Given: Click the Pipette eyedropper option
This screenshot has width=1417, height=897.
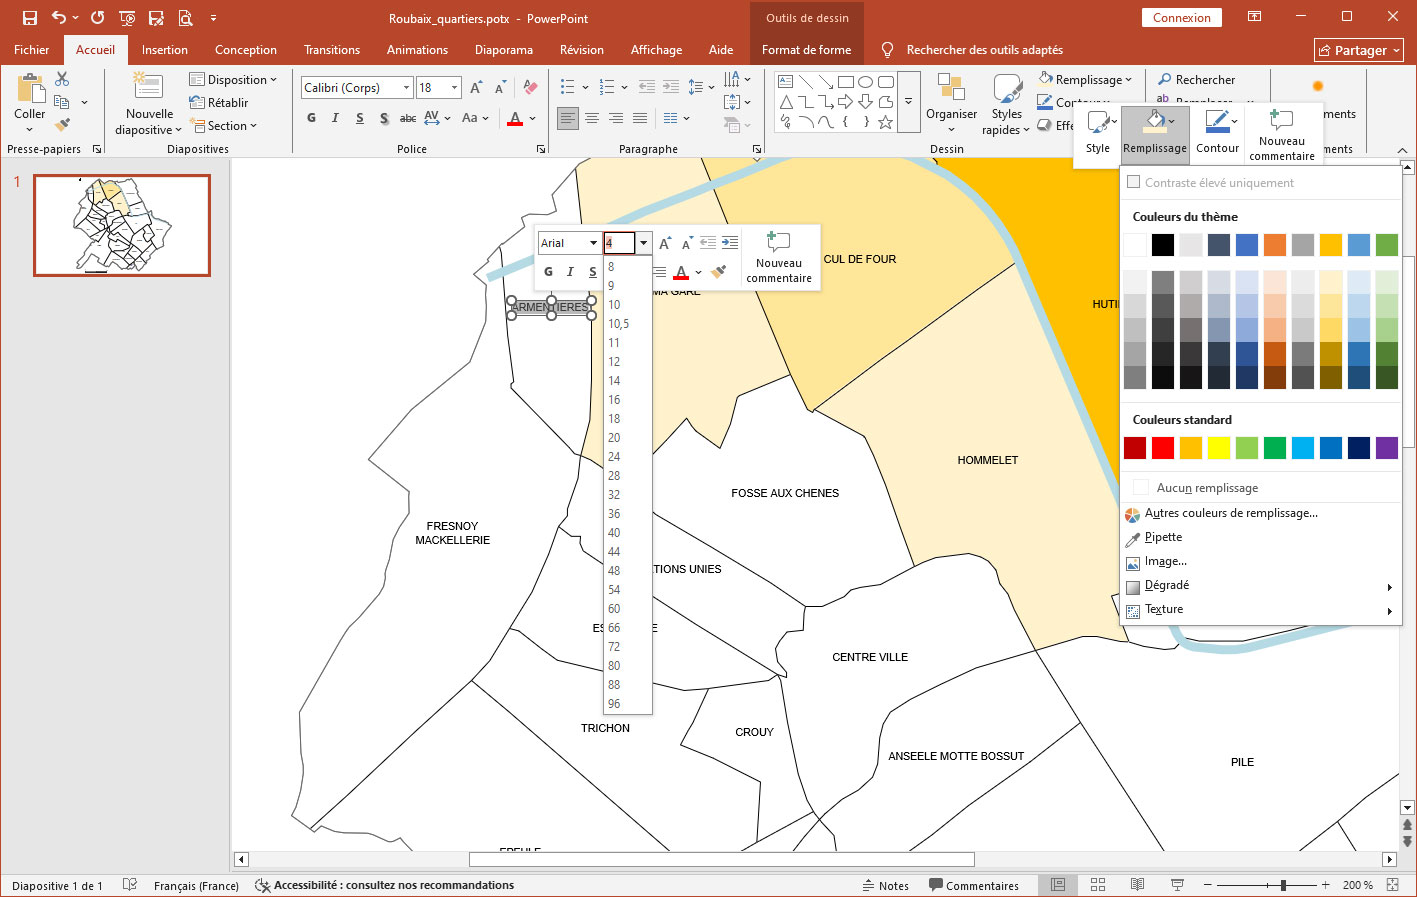Looking at the screenshot, I should coord(1163,537).
